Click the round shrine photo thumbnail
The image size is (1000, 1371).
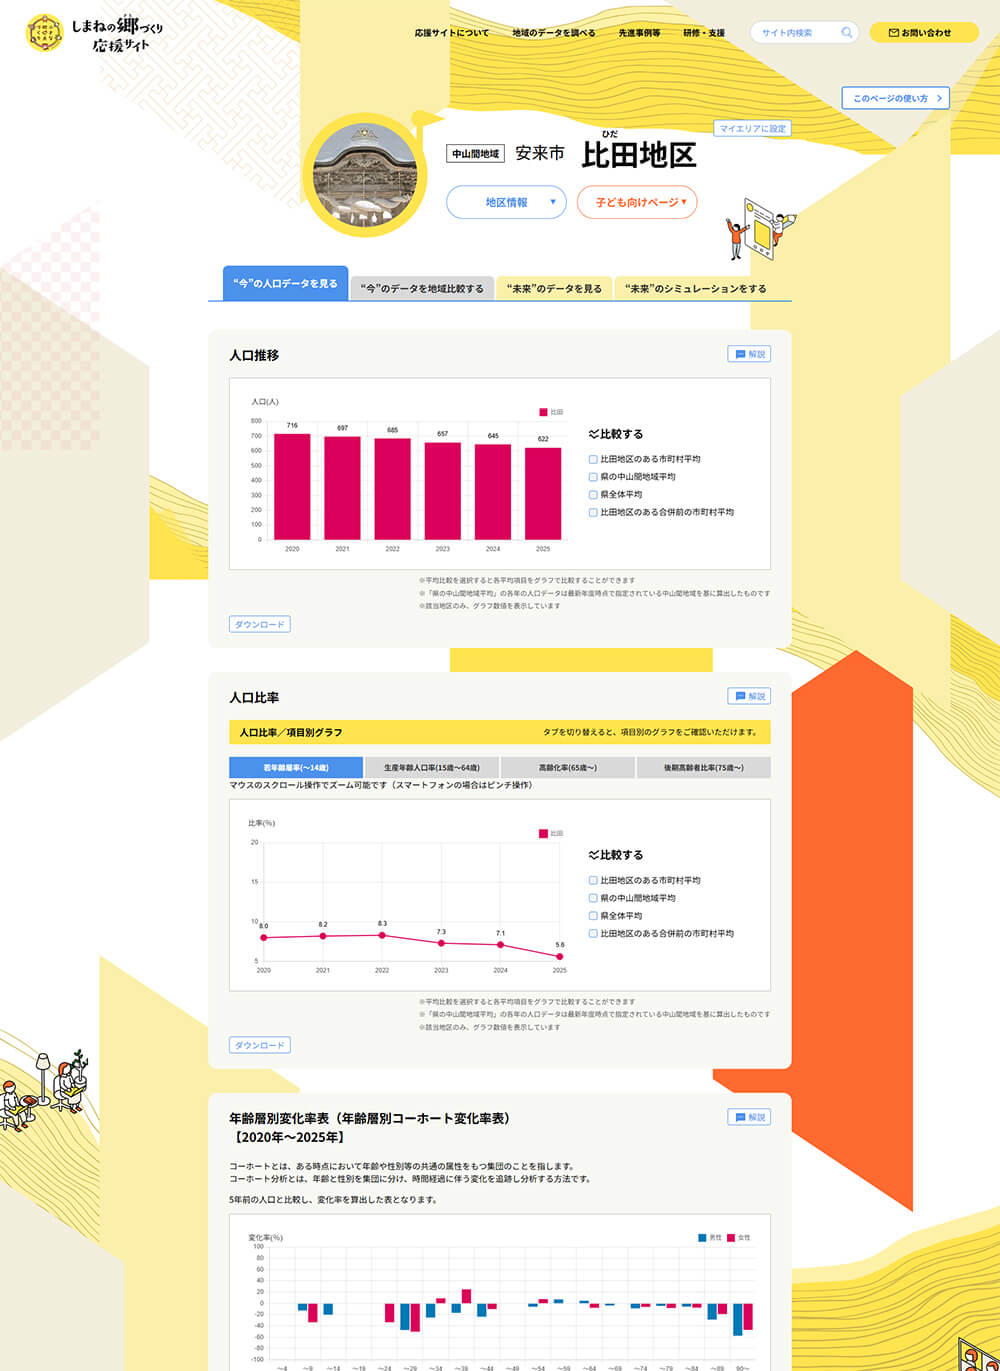pyautogui.click(x=365, y=176)
